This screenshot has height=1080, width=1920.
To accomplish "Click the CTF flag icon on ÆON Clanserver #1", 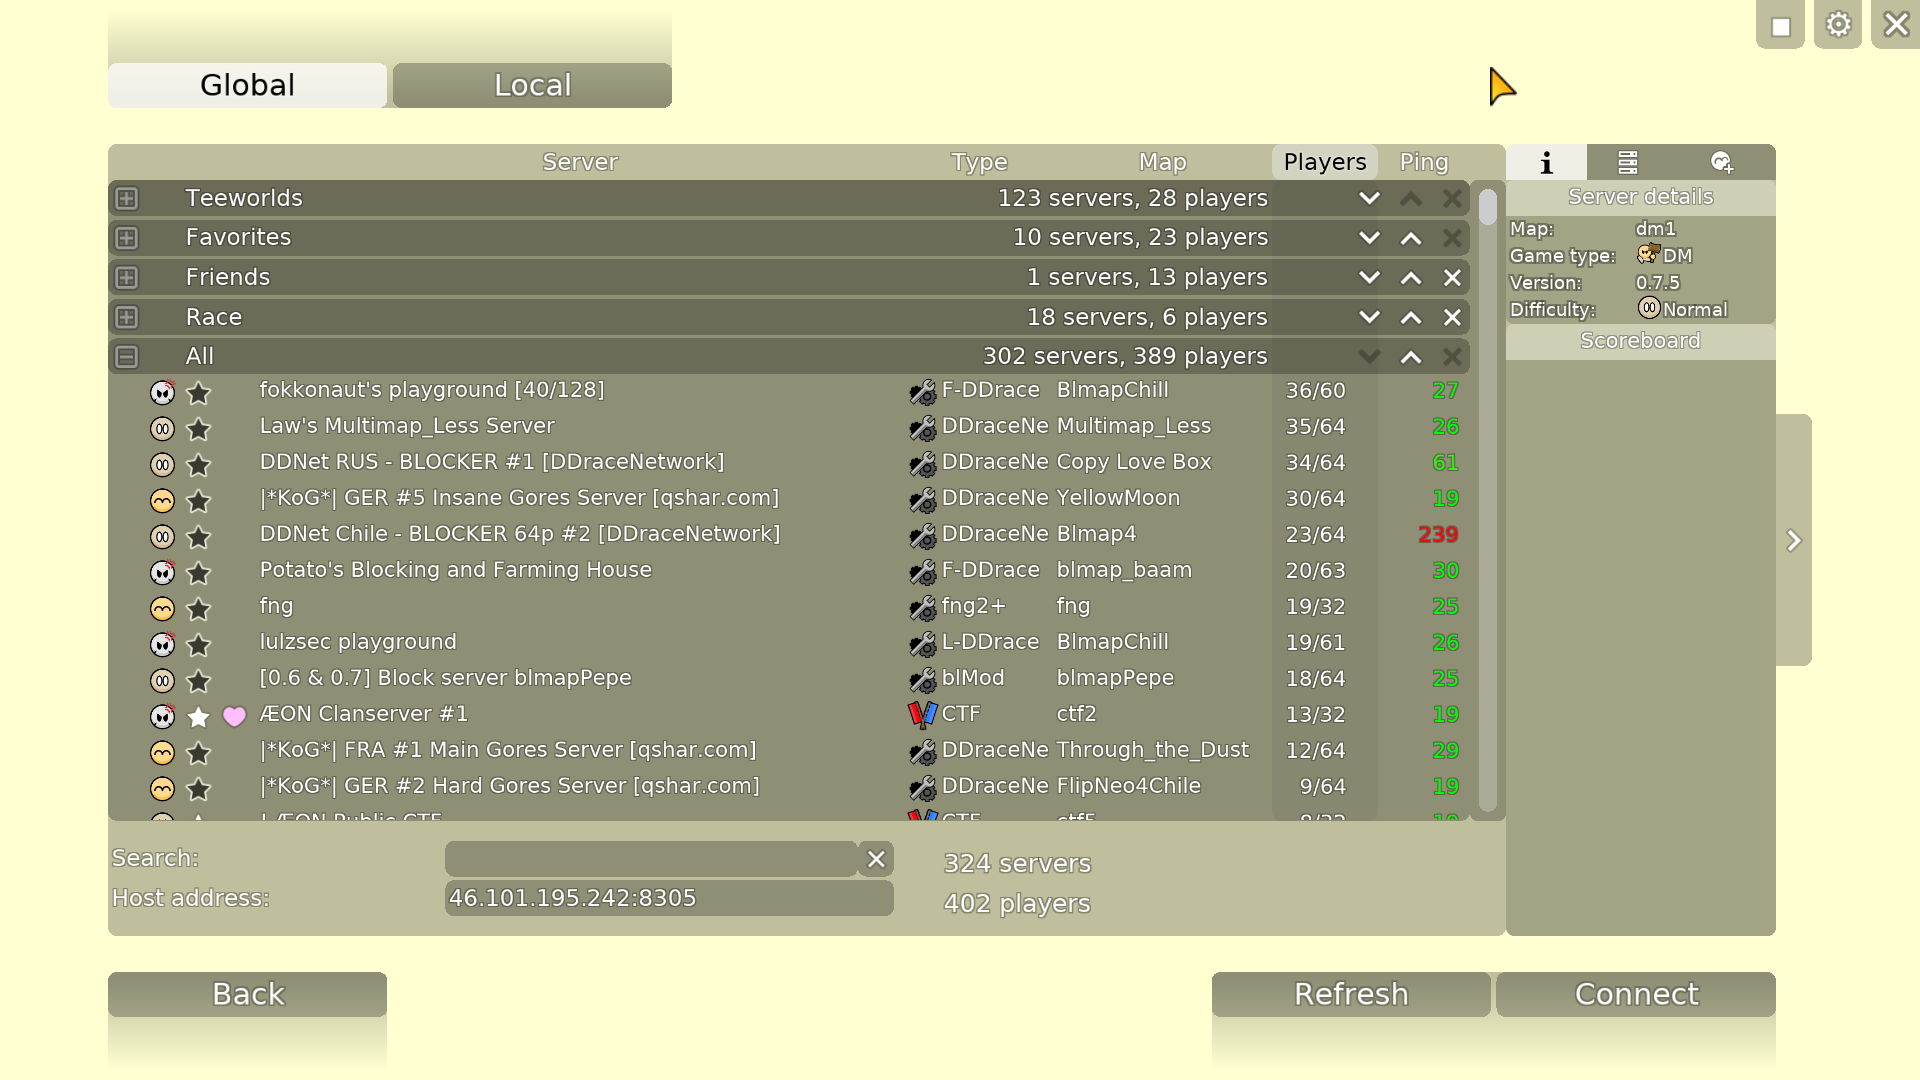I will [x=922, y=715].
